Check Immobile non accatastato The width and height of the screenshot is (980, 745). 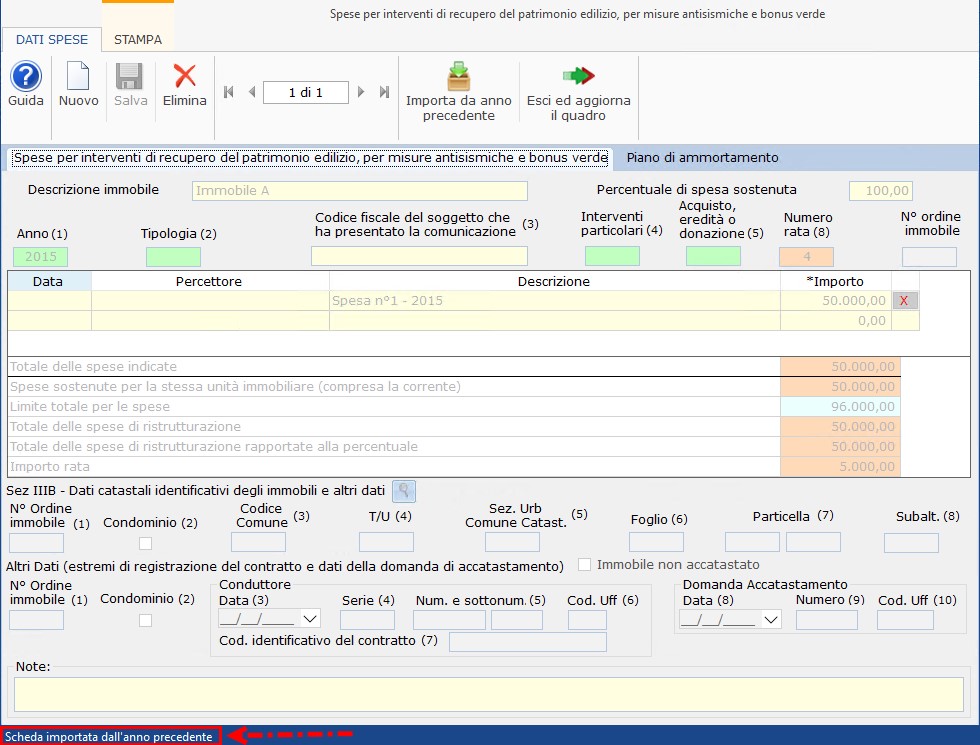(584, 564)
